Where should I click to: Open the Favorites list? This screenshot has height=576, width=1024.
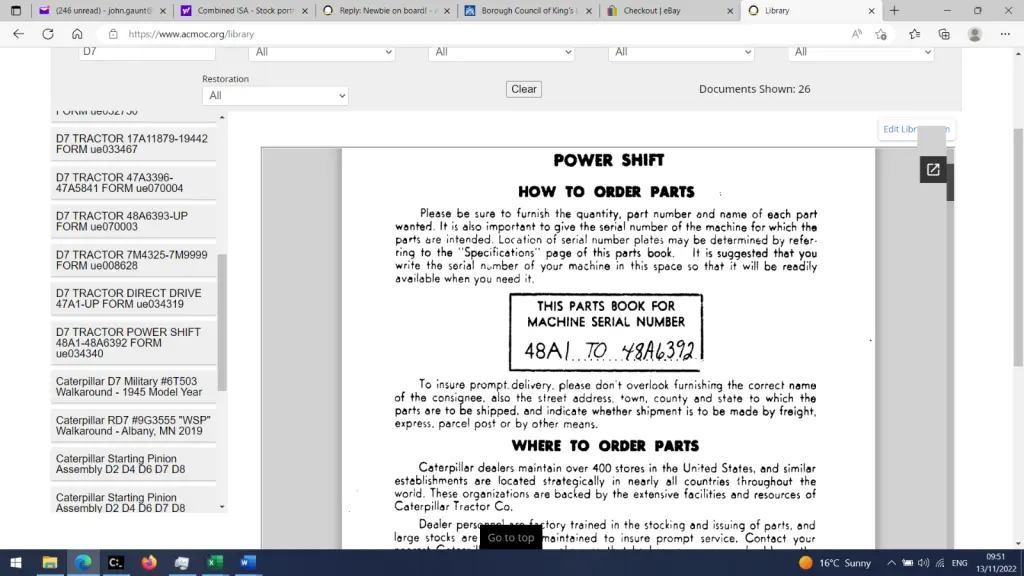point(914,34)
